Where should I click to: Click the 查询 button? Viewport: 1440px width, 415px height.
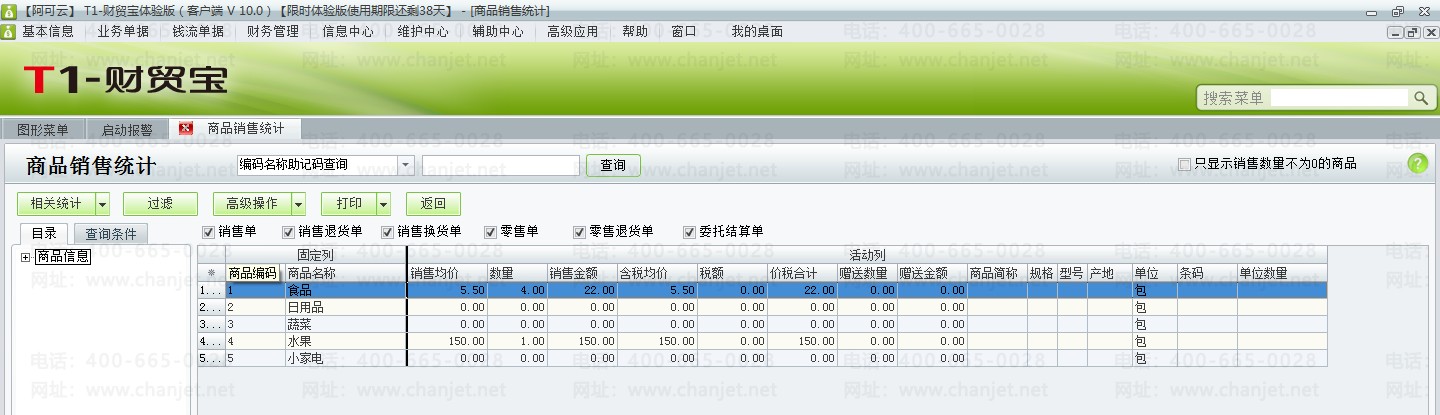pos(613,165)
